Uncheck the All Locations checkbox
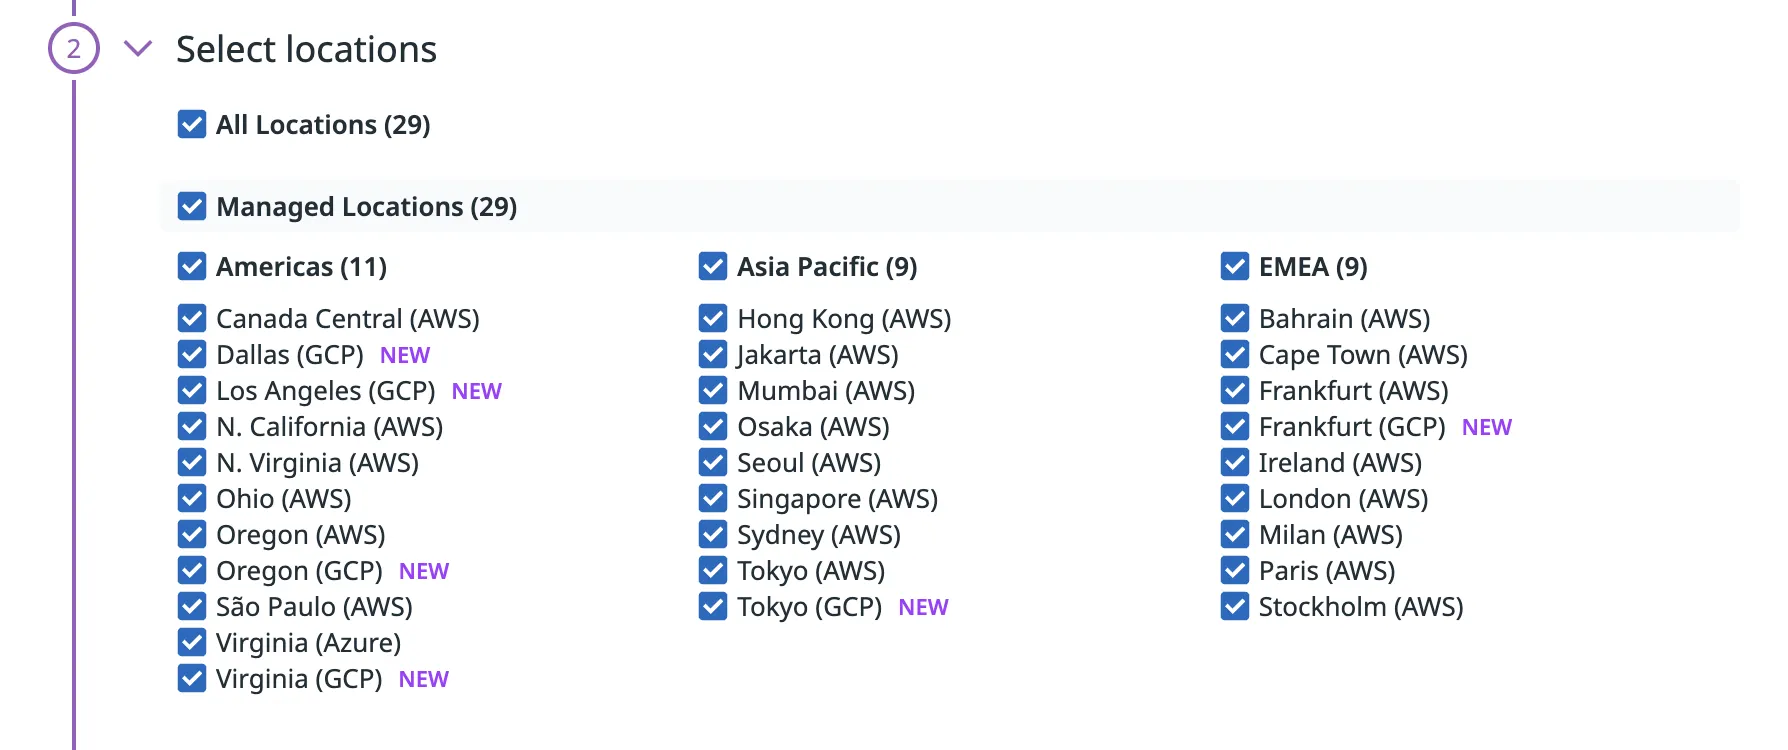 point(192,124)
